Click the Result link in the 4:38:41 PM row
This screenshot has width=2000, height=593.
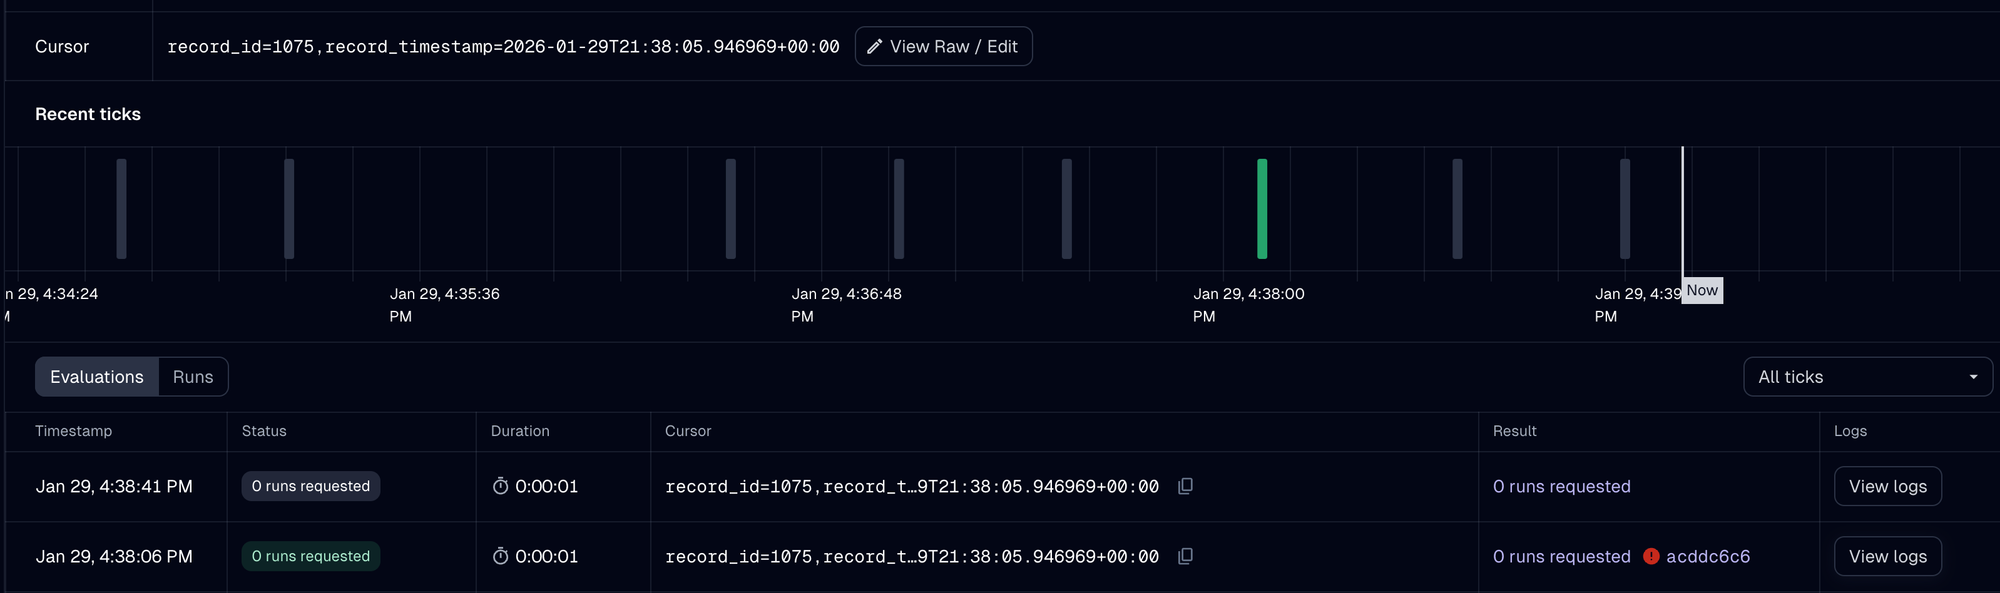1561,486
